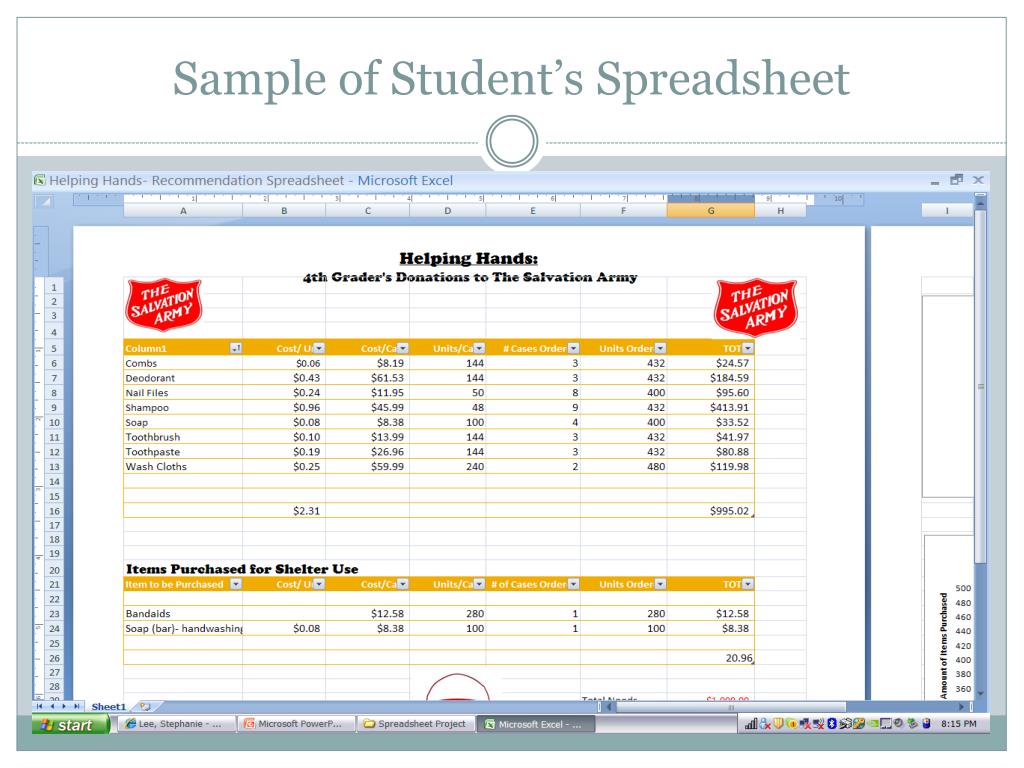Click the $2.31 cell in row 16
This screenshot has width=1024, height=768.
coord(284,511)
